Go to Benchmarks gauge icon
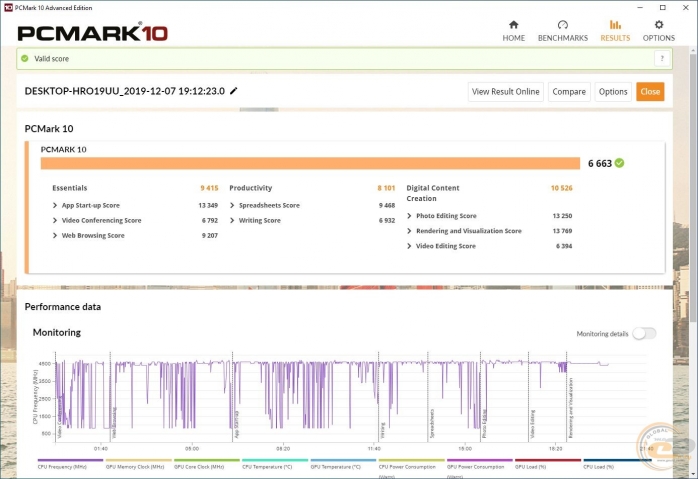 pyautogui.click(x=563, y=24)
